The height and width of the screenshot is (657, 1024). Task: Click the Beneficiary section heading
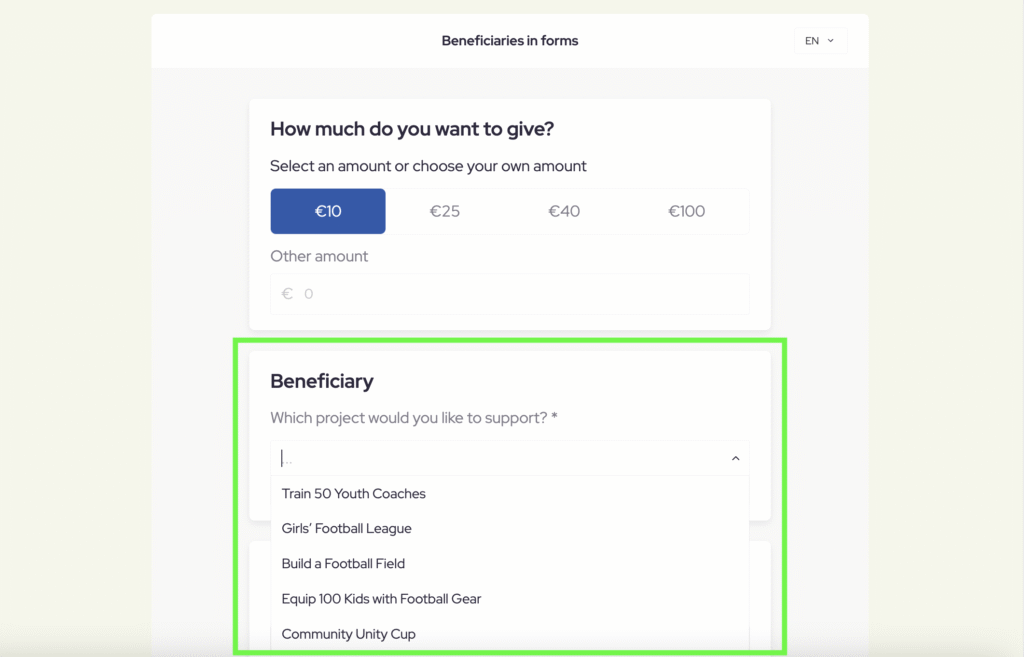pos(322,381)
